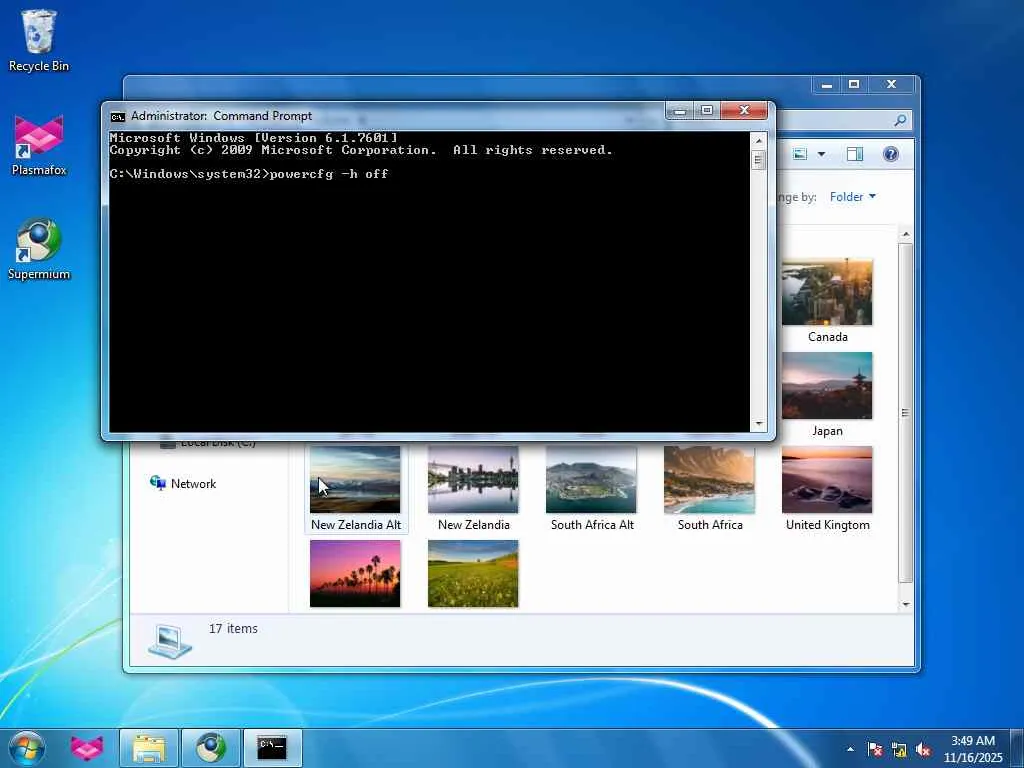Viewport: 1024px width, 768px height.
Task: Switch to the Windows Explorer taskbar button
Action: (x=149, y=748)
